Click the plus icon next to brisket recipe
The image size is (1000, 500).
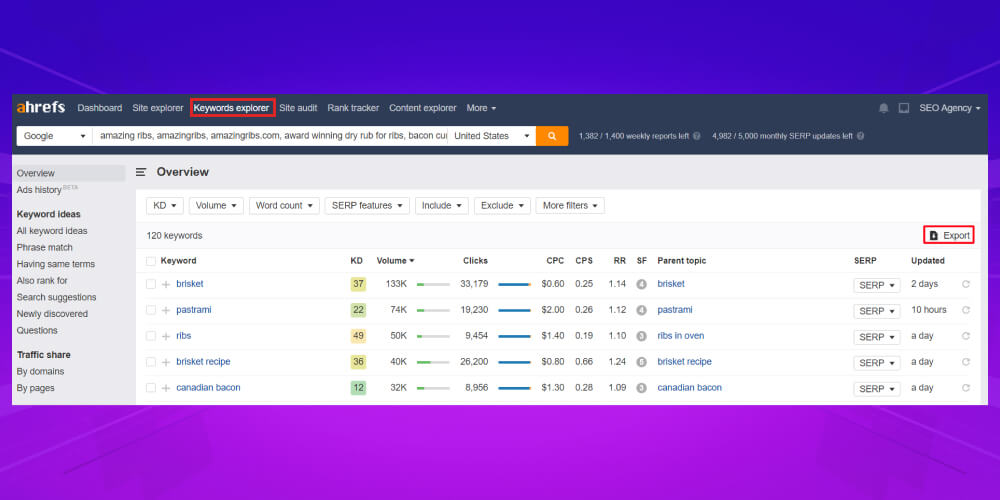click(166, 362)
